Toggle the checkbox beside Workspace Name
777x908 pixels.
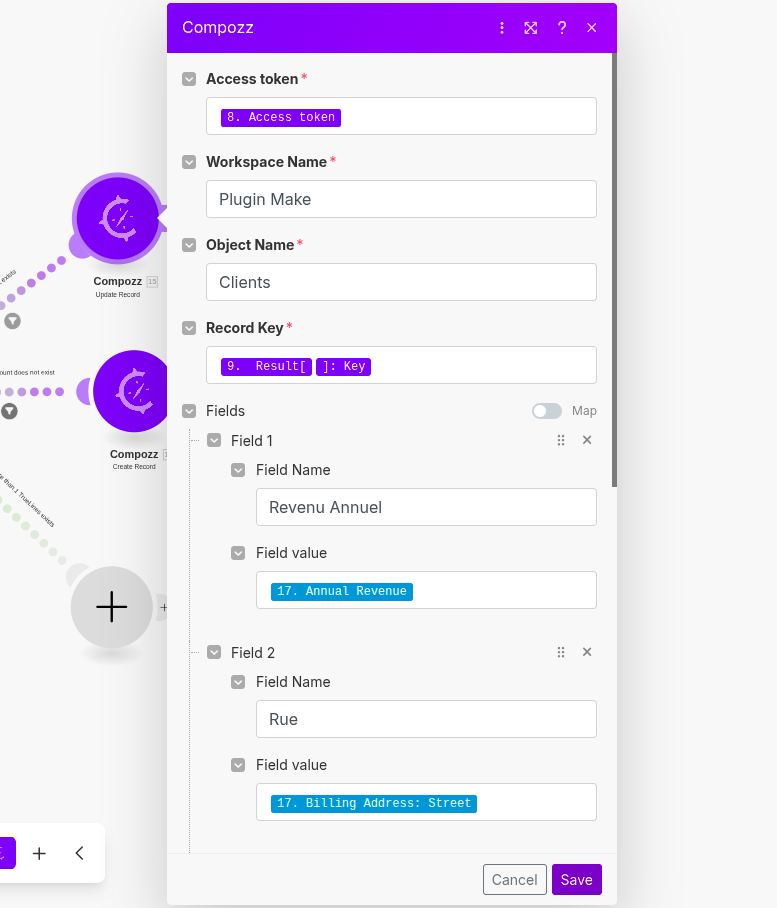(x=188, y=162)
